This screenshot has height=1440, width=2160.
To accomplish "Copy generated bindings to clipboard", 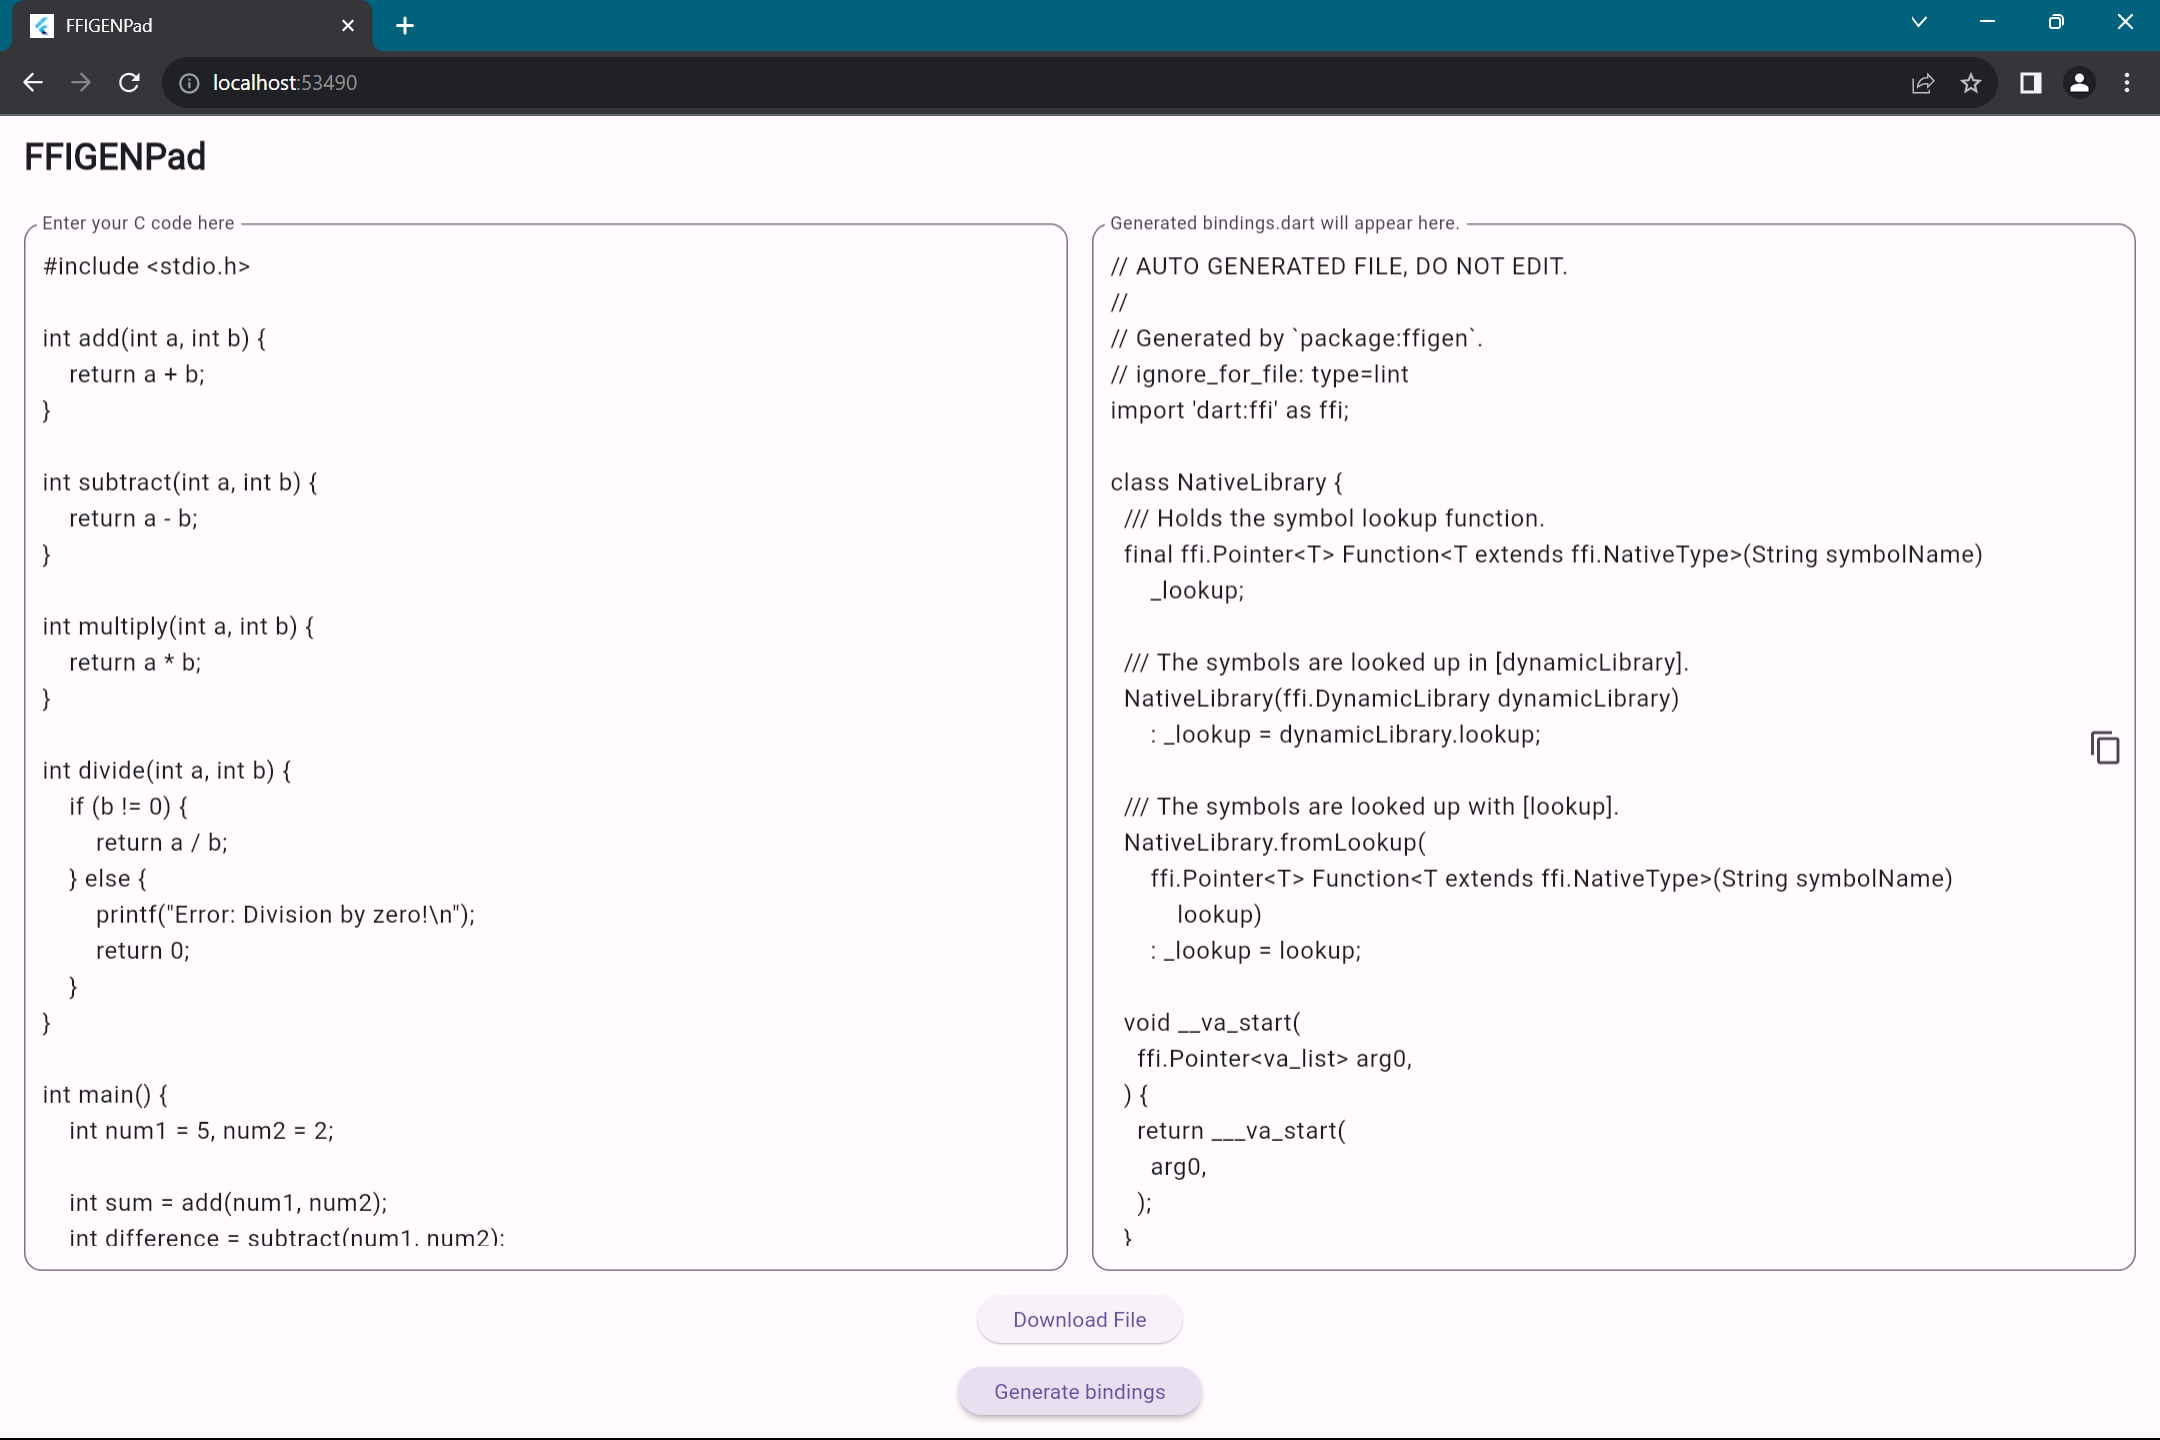I will [x=2104, y=748].
